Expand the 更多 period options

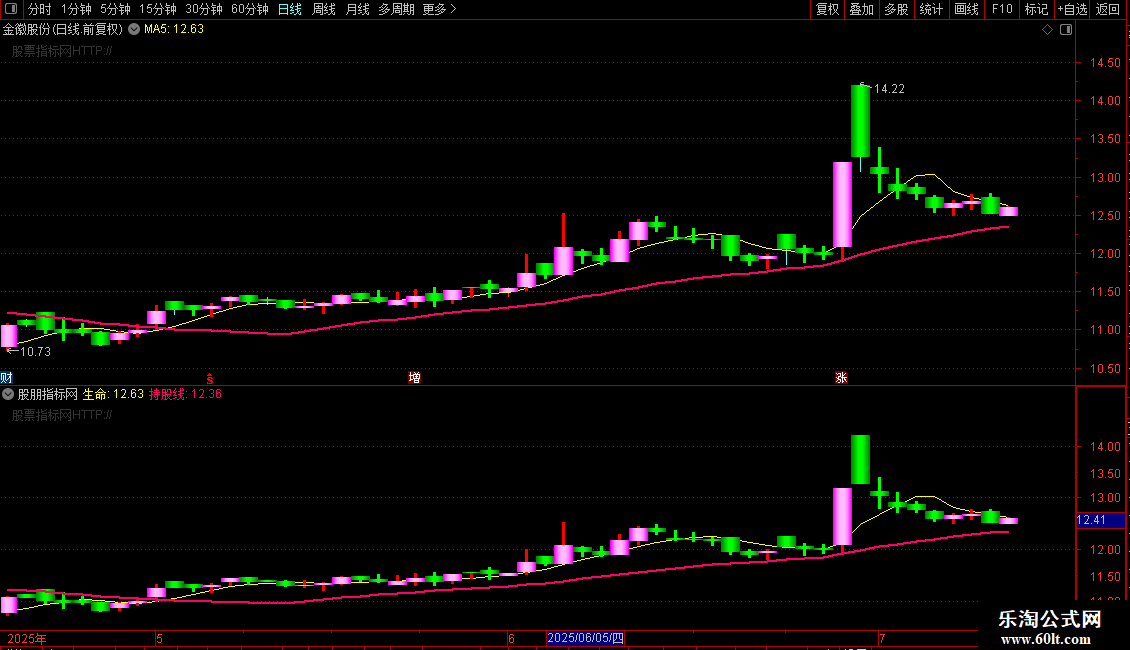click(x=440, y=9)
